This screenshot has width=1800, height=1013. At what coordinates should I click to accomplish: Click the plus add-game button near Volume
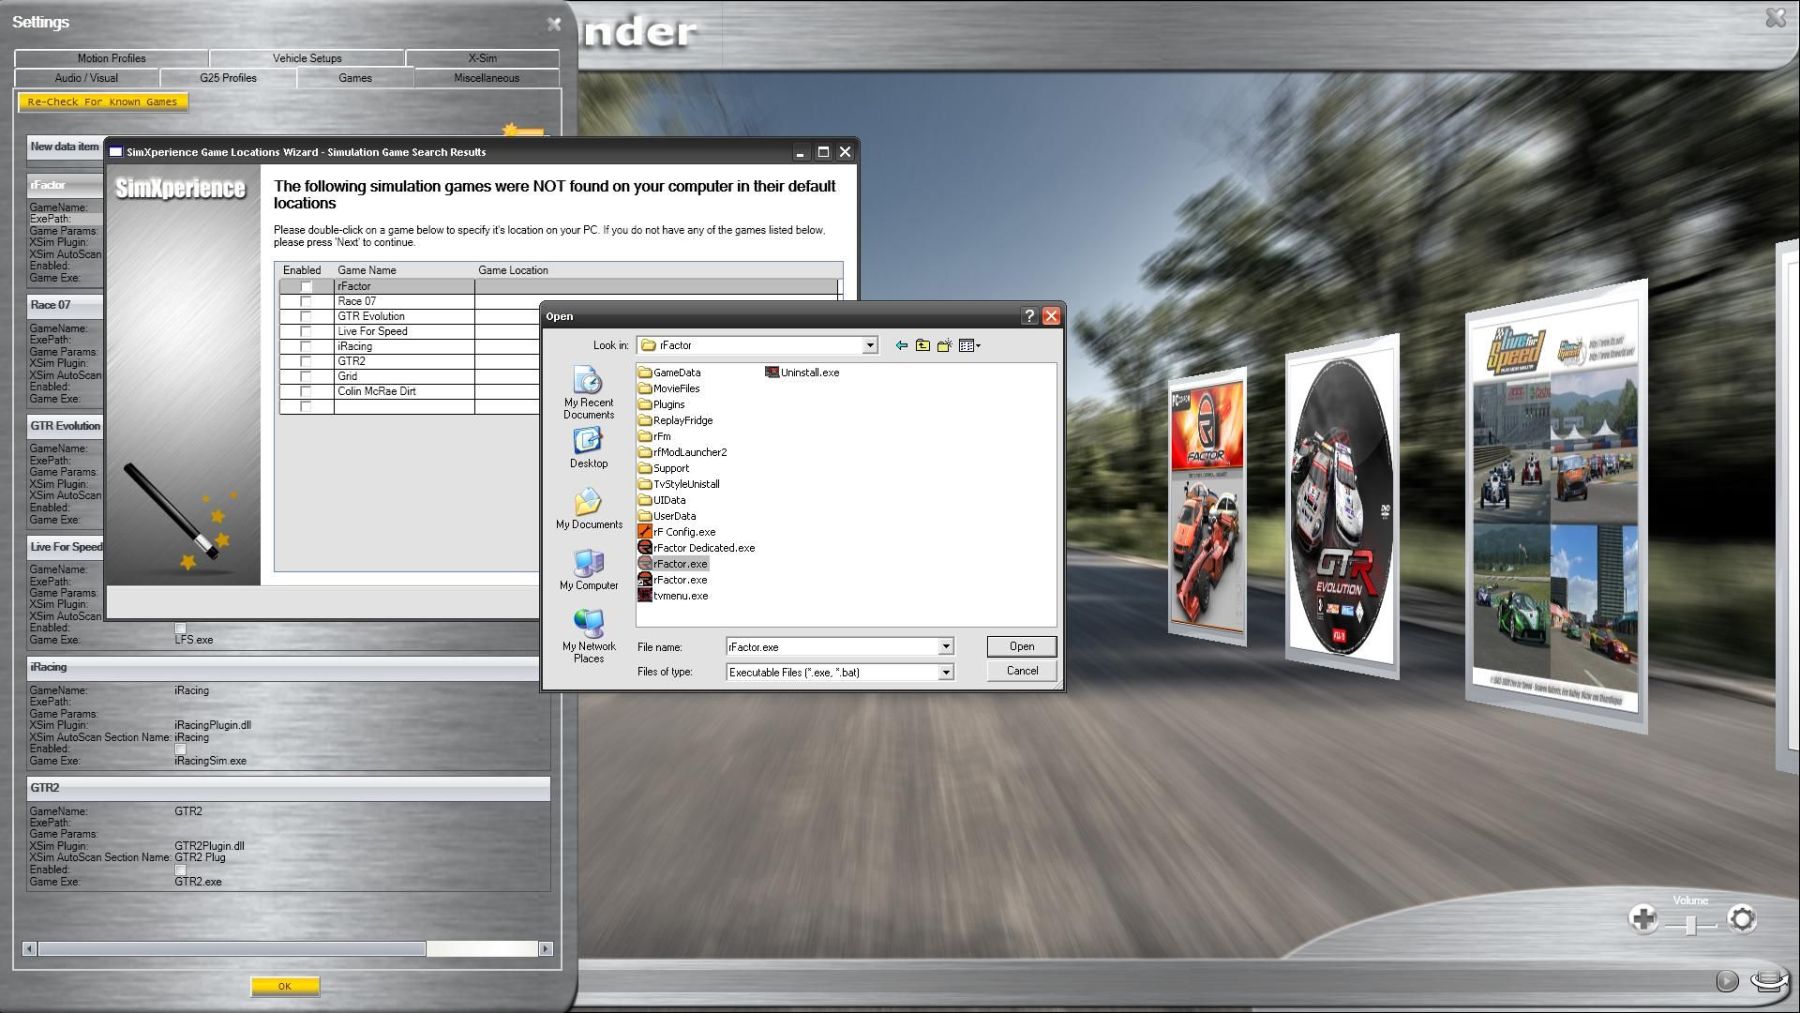point(1643,918)
